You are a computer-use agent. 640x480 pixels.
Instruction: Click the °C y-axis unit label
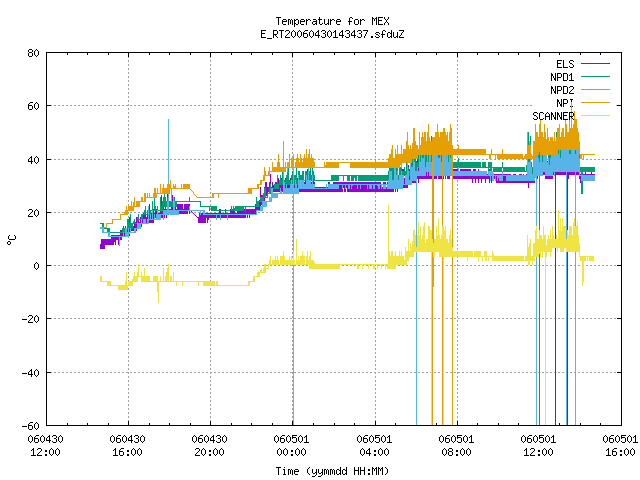point(11,240)
